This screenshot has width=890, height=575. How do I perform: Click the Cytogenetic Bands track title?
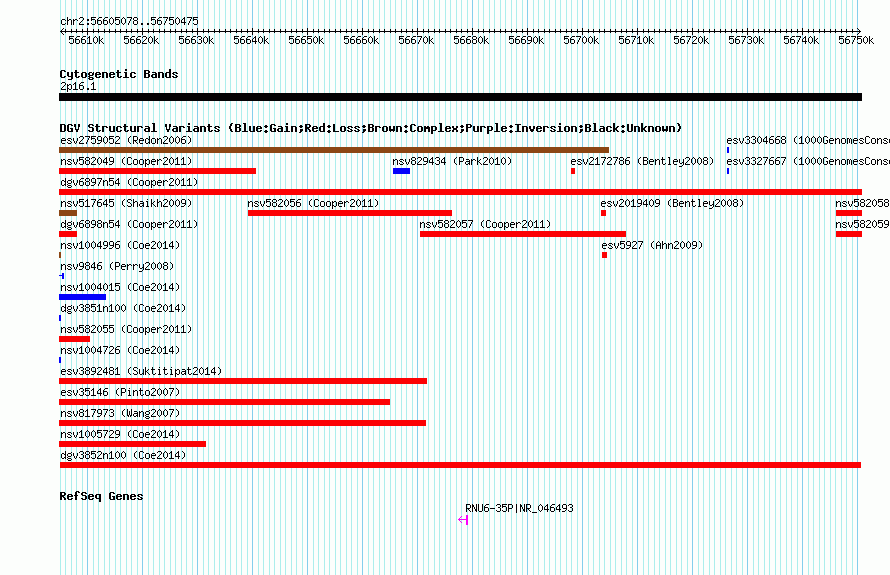119,74
